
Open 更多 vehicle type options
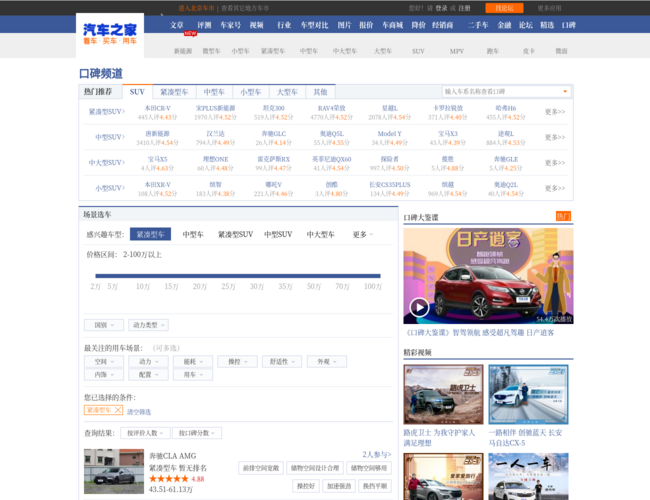click(x=363, y=235)
